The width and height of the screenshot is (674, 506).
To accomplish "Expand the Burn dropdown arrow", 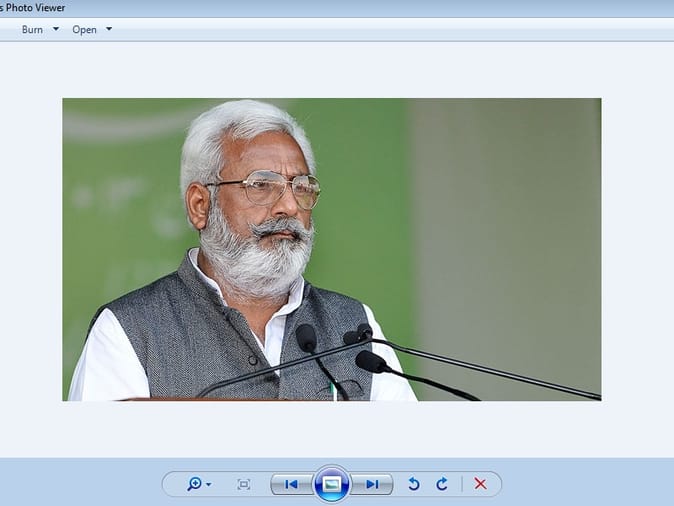I will pos(56,29).
